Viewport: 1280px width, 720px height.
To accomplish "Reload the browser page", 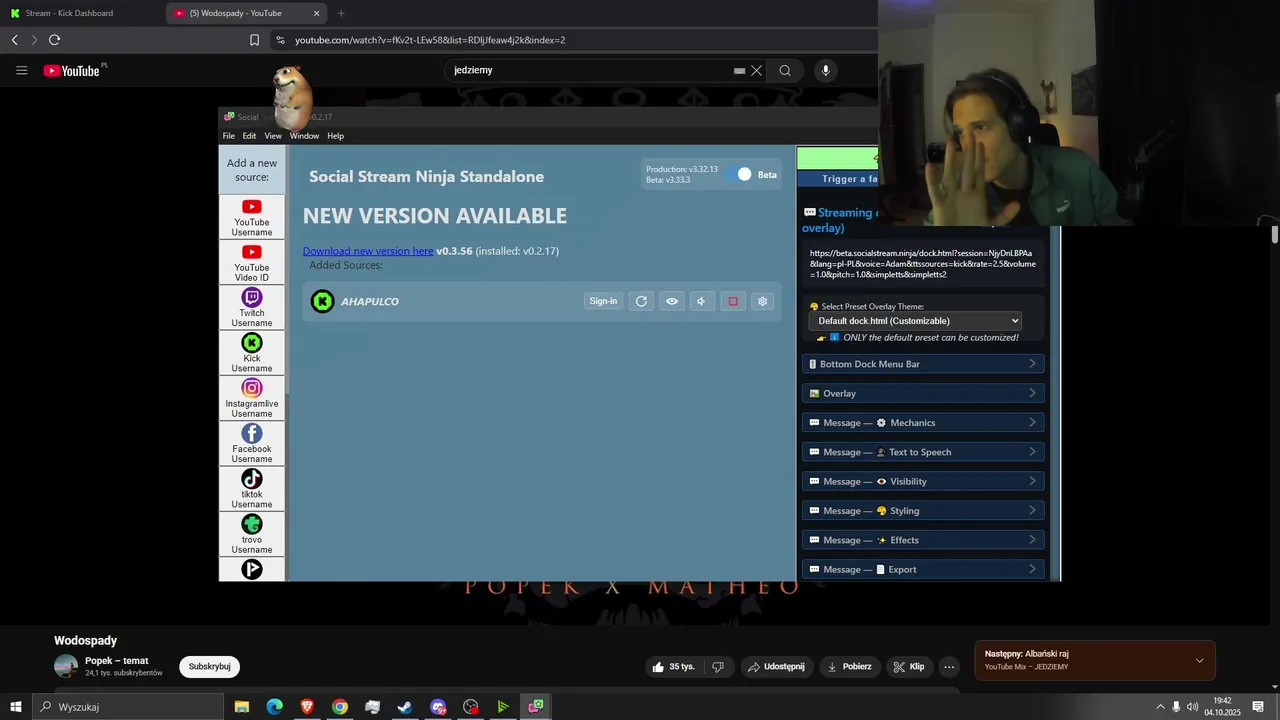I will coord(54,40).
